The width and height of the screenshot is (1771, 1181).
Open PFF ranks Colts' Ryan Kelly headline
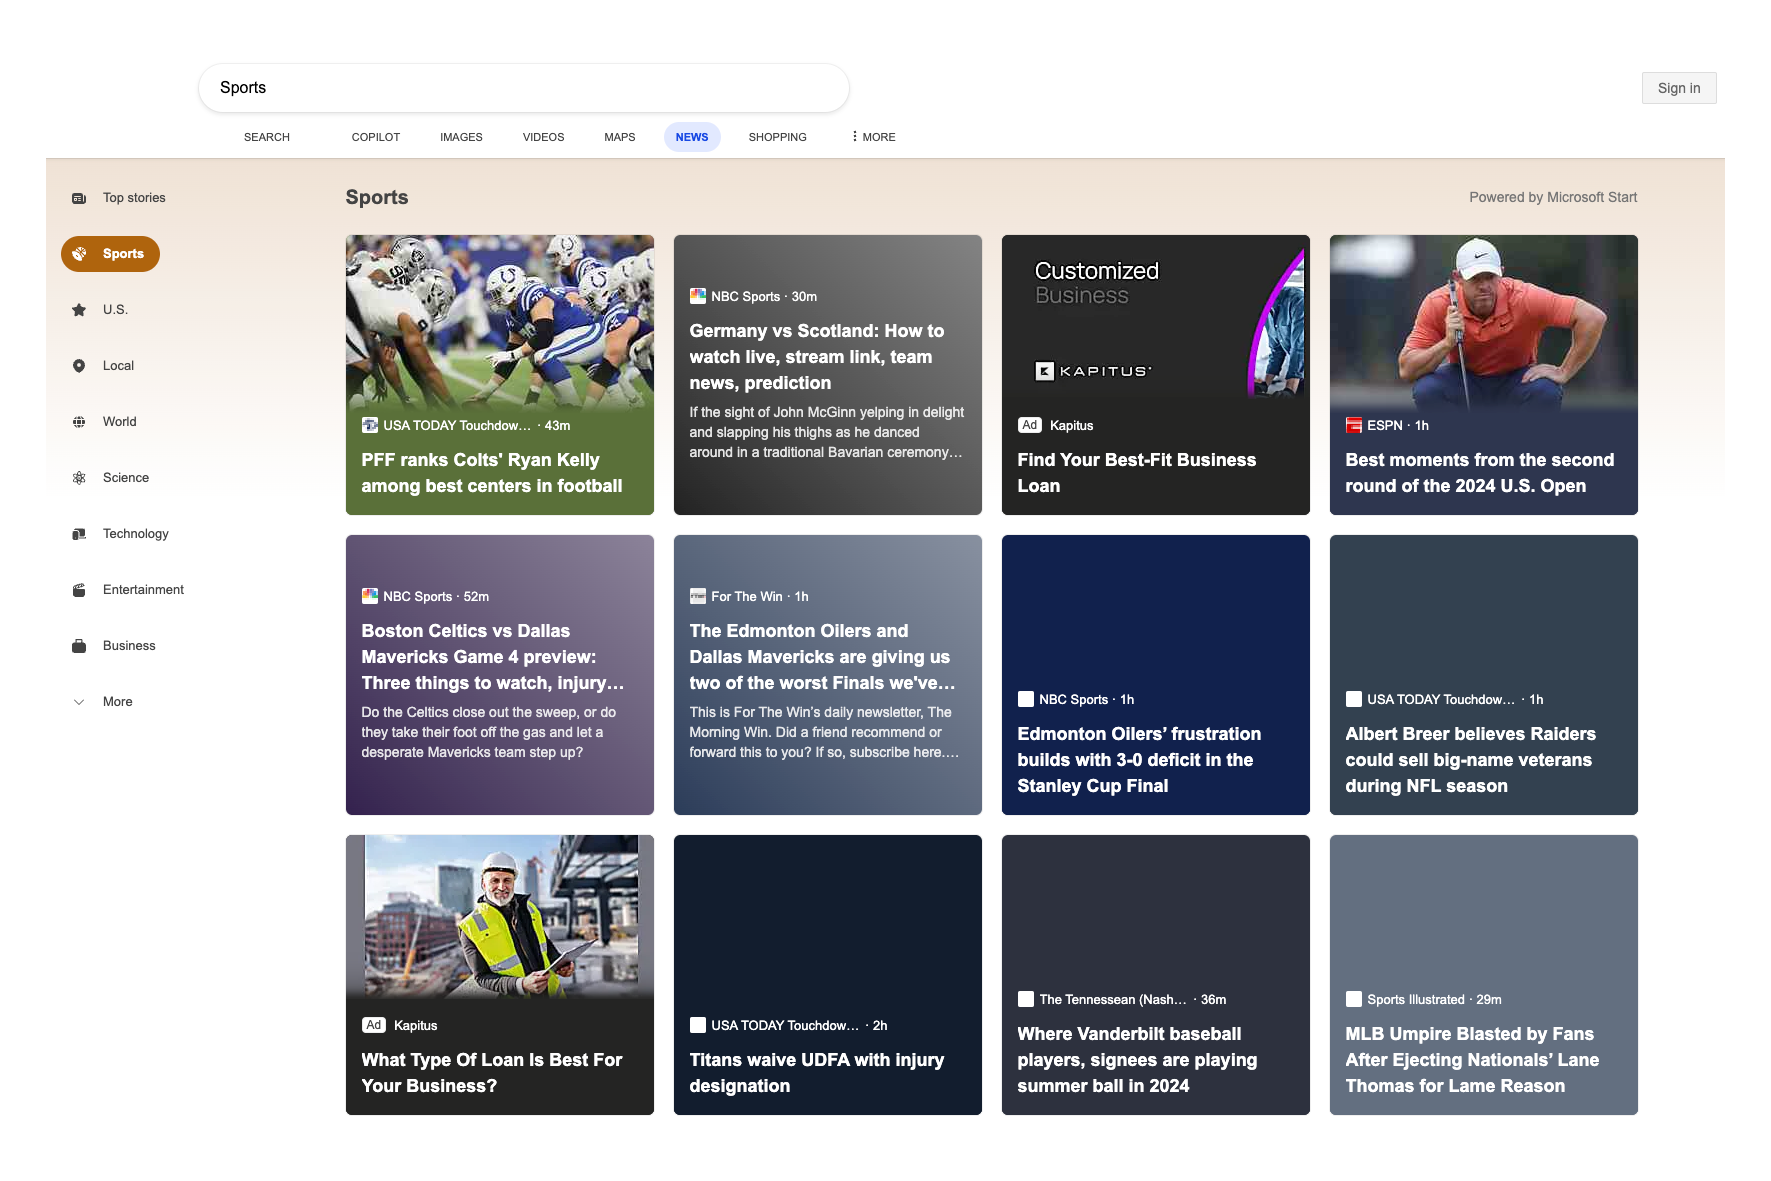(491, 473)
